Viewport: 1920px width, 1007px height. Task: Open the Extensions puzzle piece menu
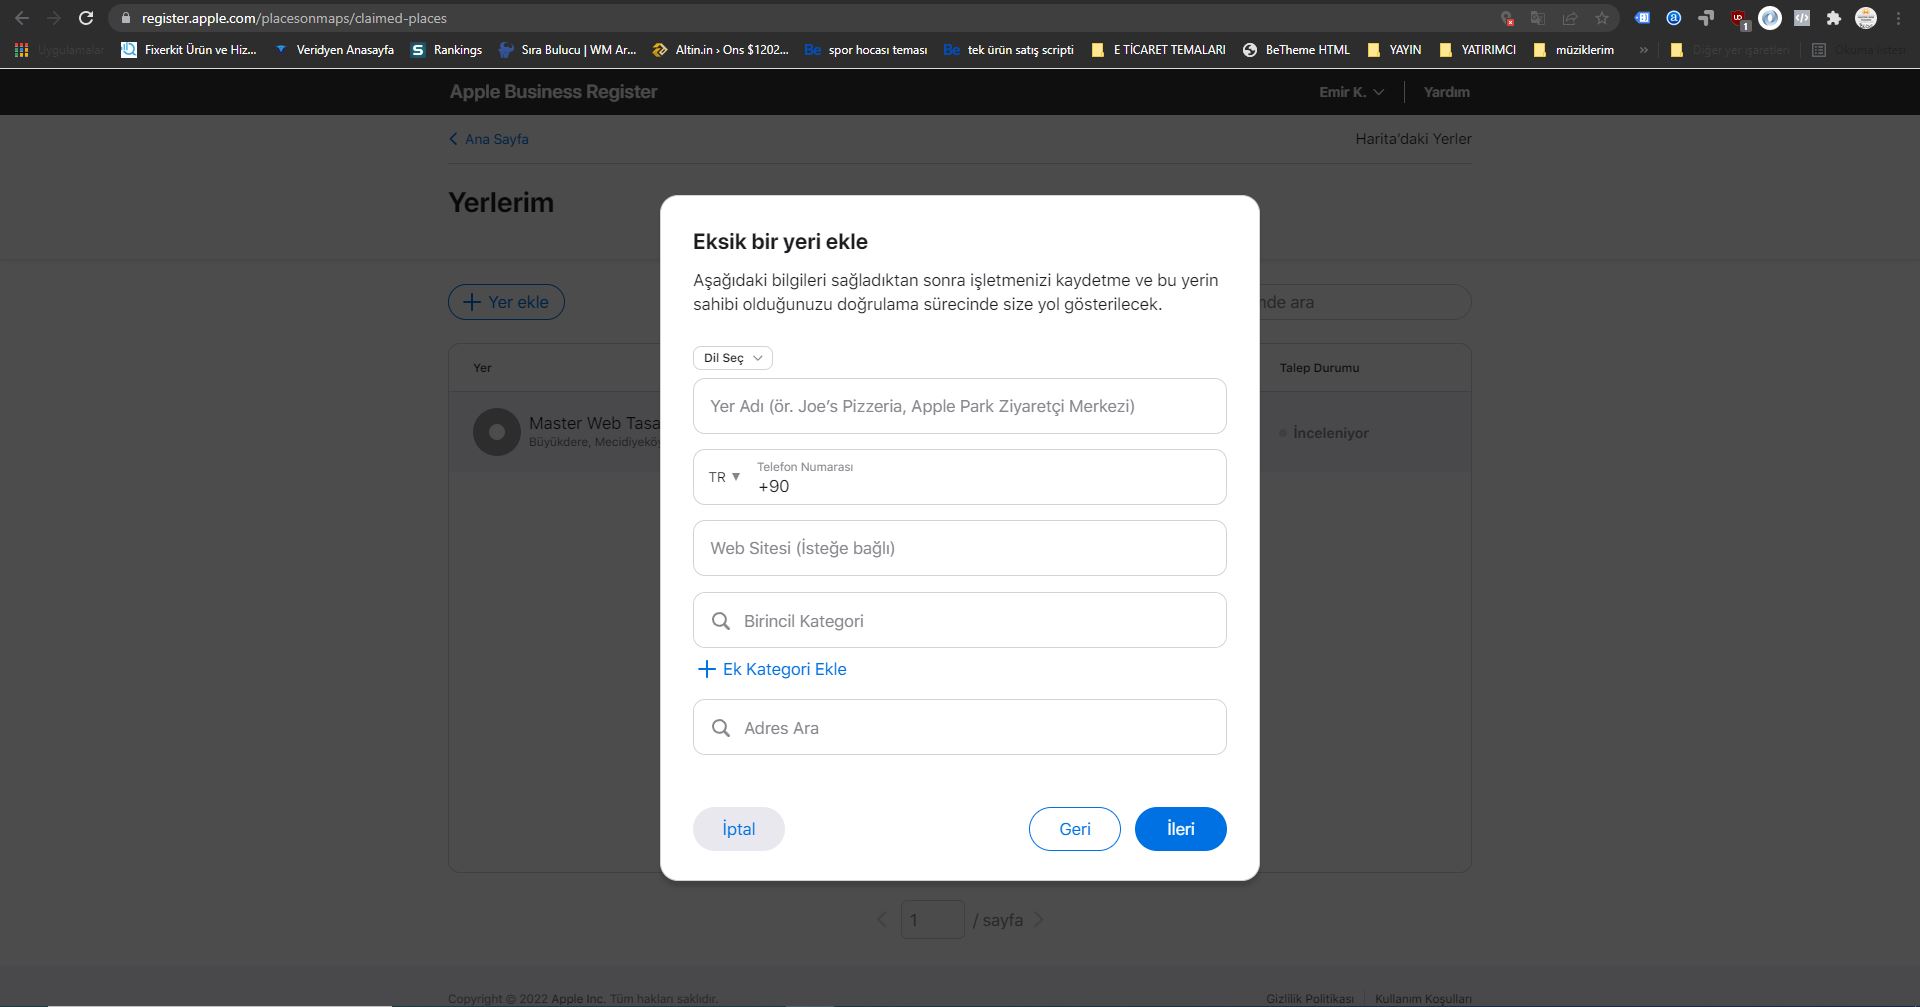click(x=1834, y=18)
